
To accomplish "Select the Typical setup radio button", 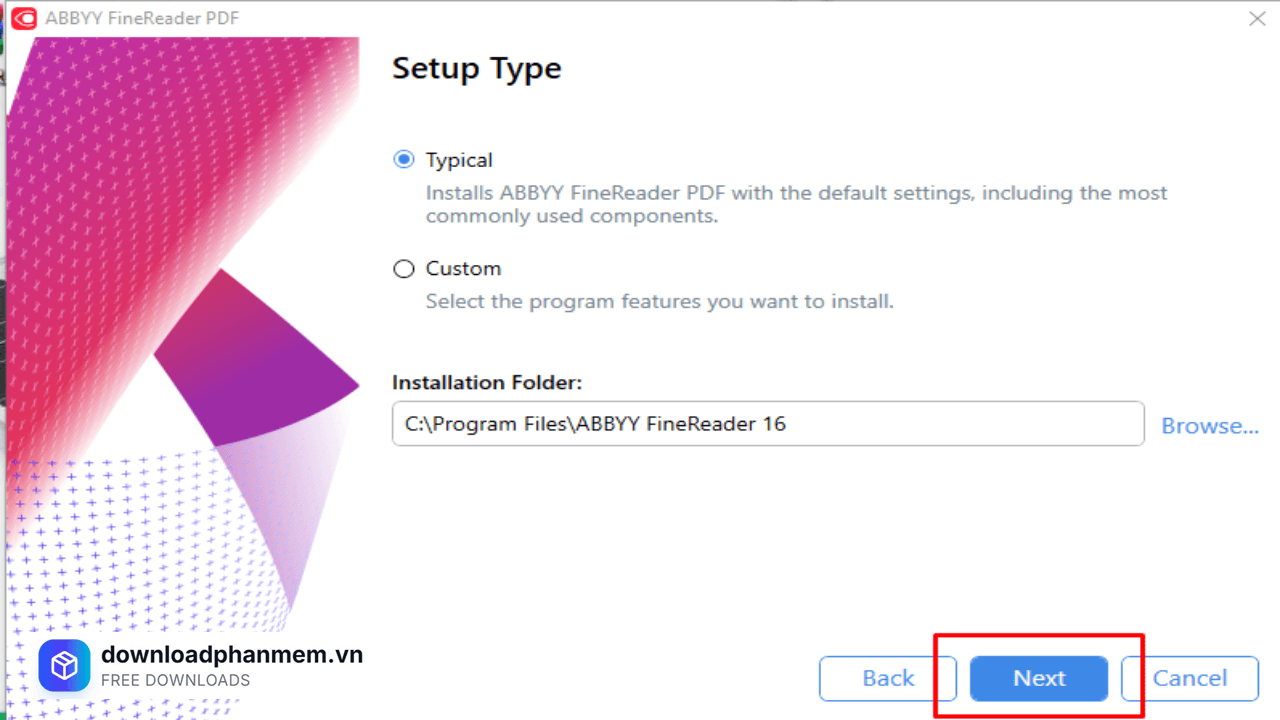I will (x=404, y=160).
